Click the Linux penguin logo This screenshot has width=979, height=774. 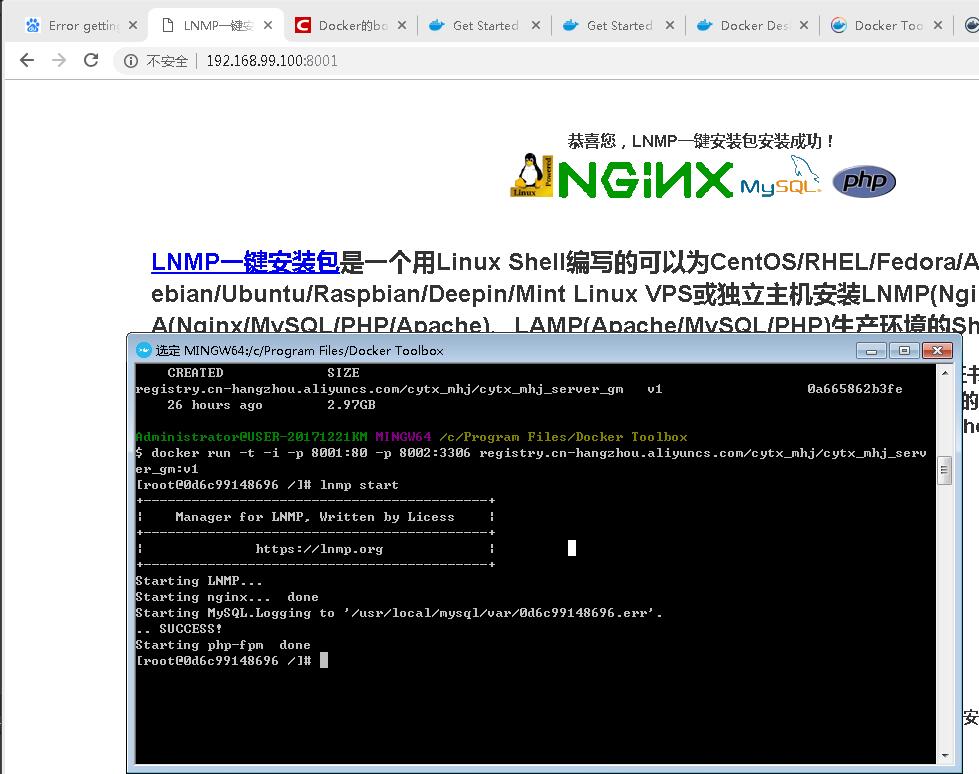532,175
